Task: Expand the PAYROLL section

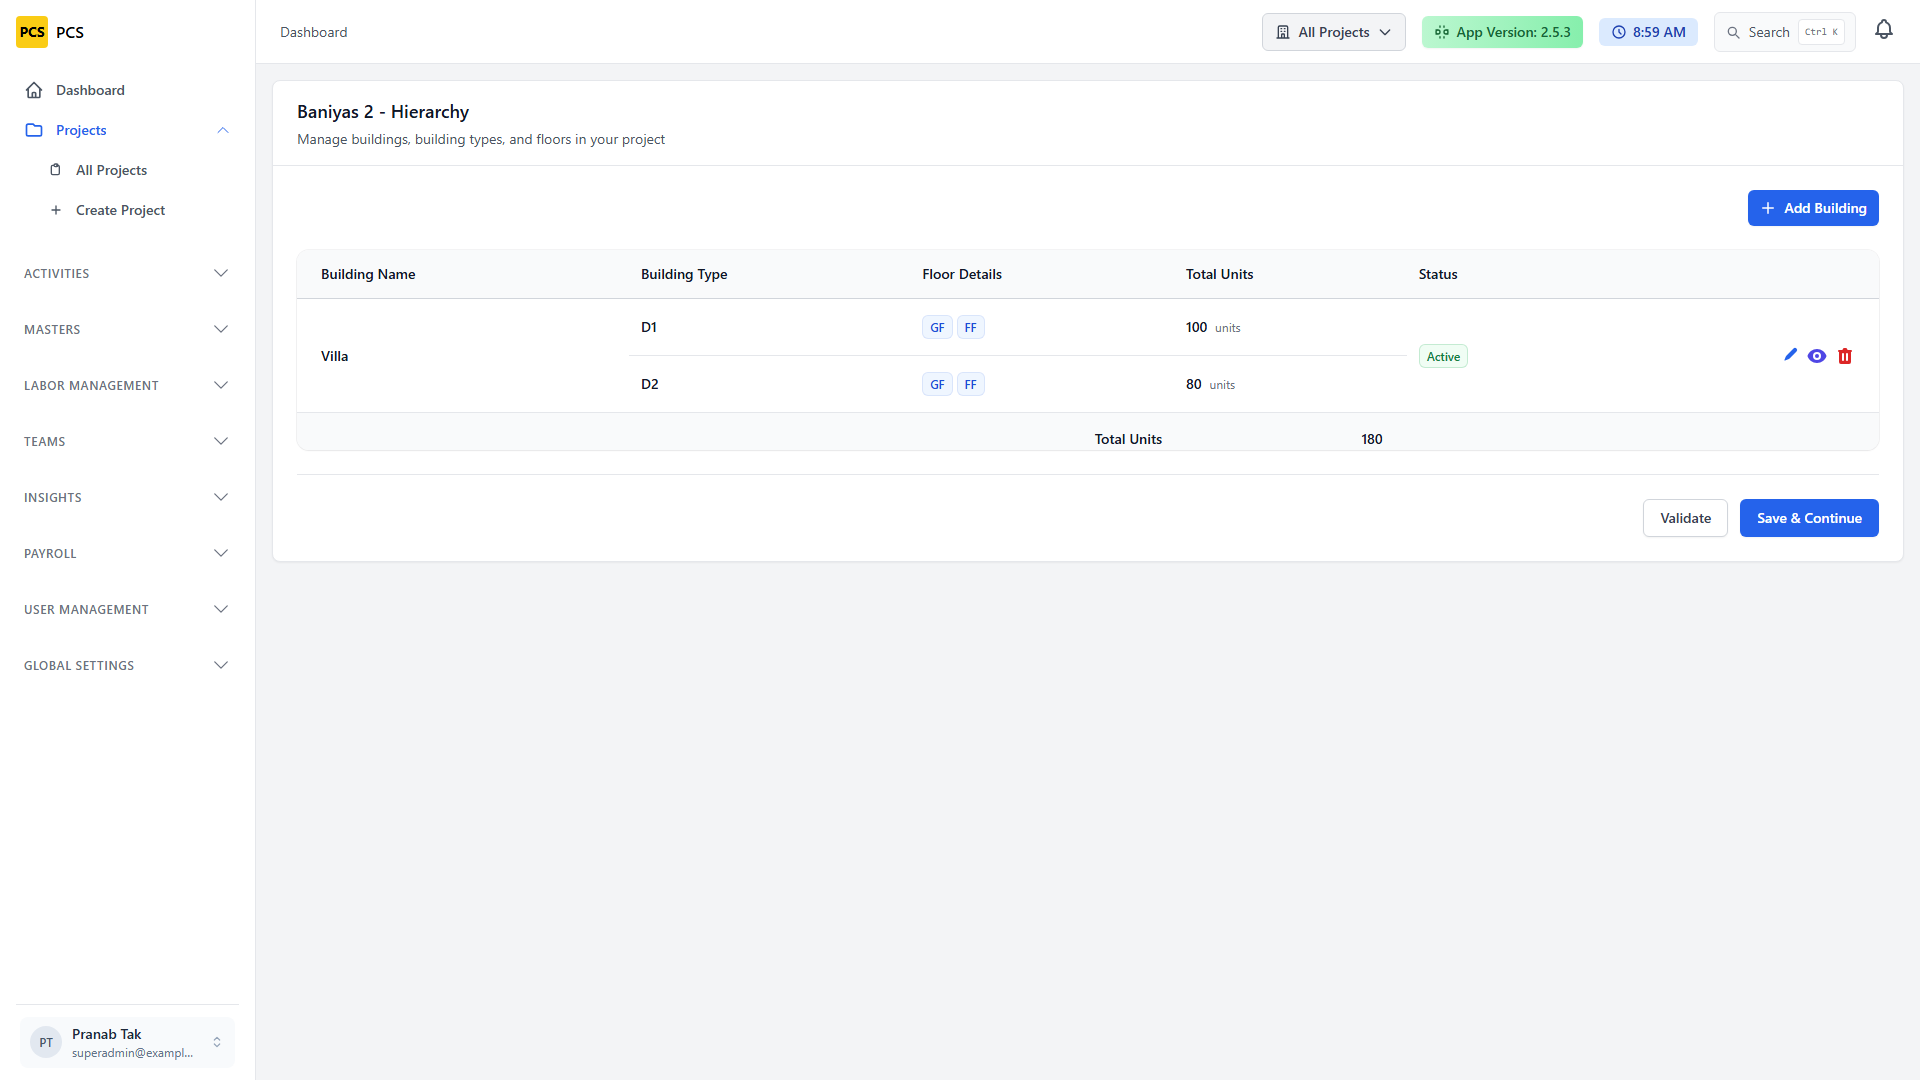Action: pyautogui.click(x=127, y=554)
